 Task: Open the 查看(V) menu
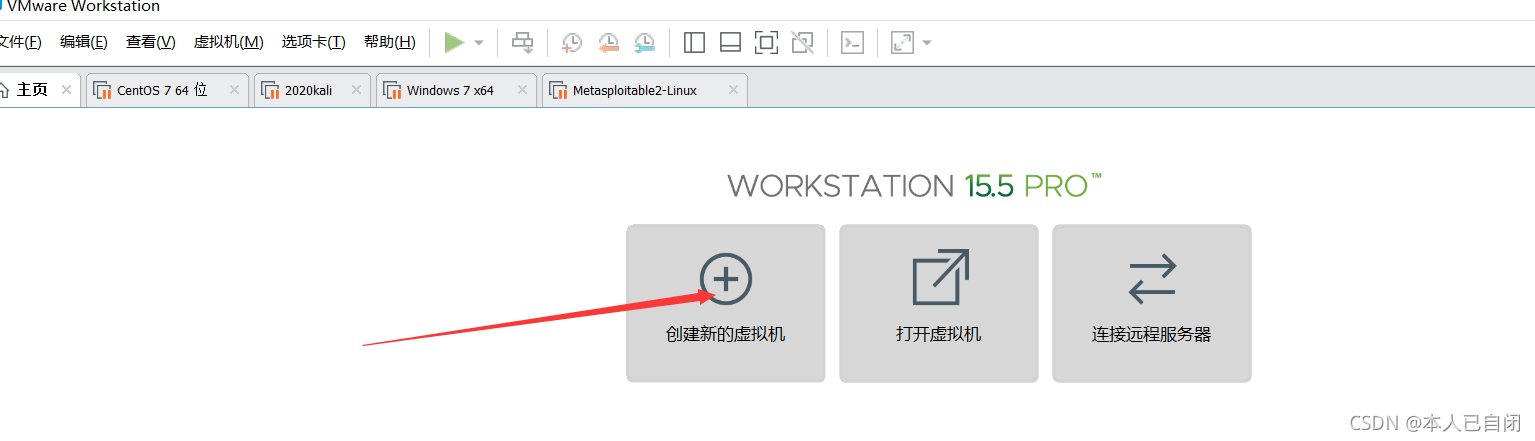[151, 42]
